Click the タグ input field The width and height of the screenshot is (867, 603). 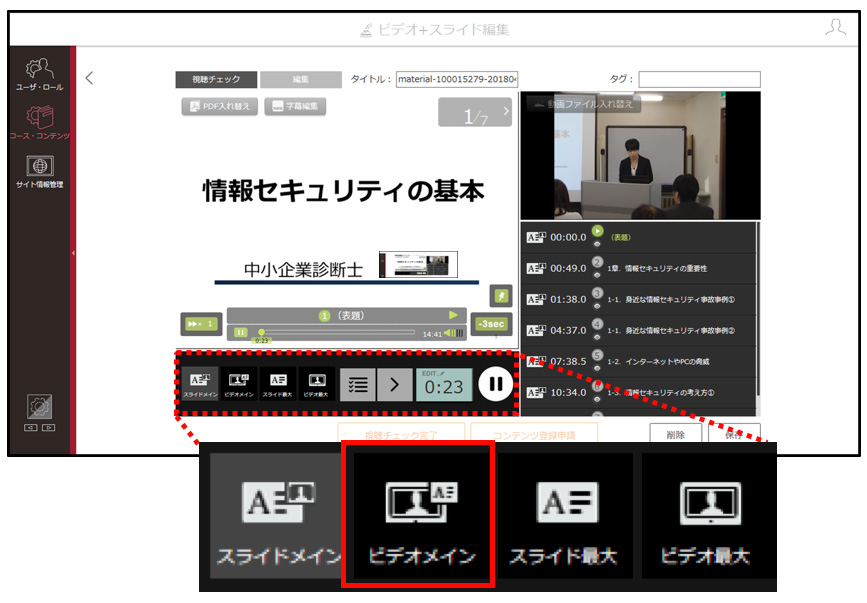click(x=699, y=79)
